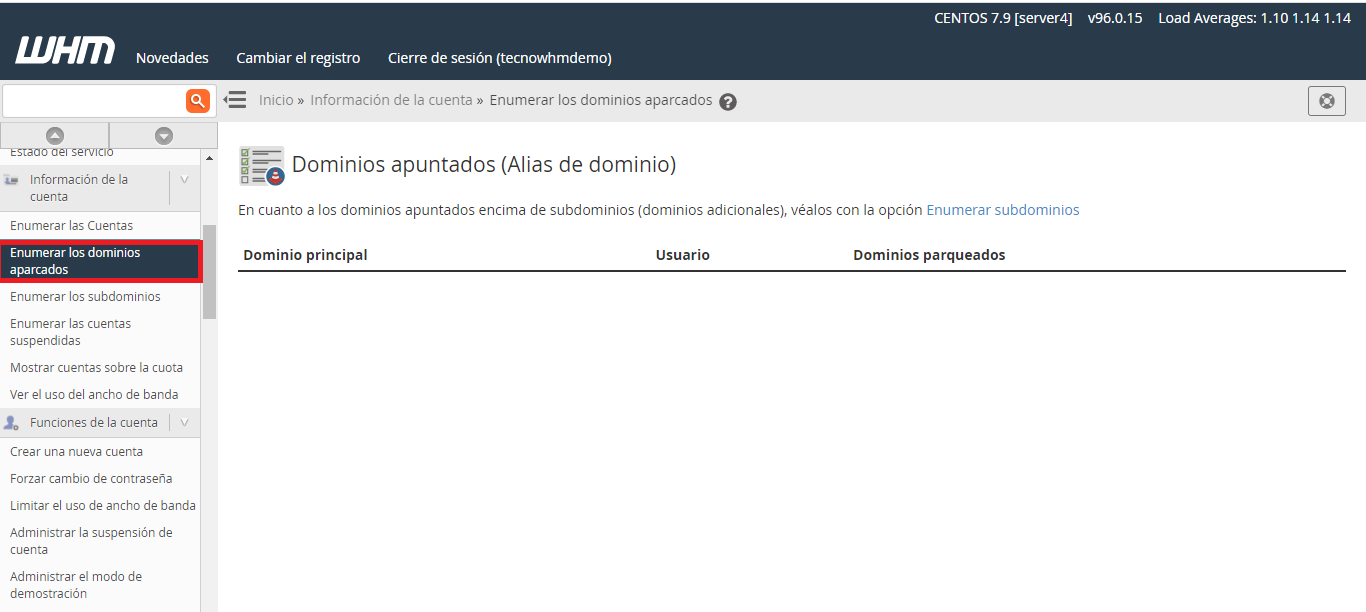Open Enumerar las Cuentas in sidebar

[x=71, y=226]
